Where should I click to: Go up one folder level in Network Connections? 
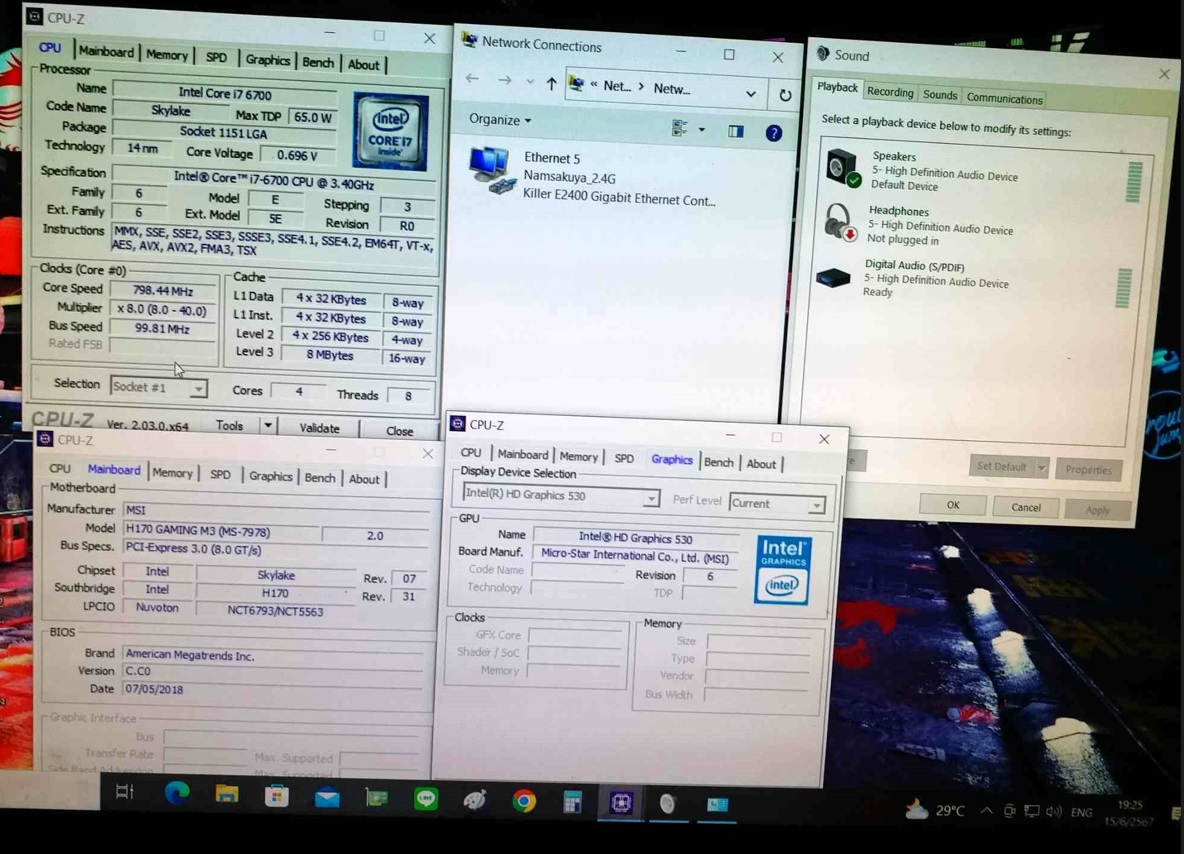(551, 84)
